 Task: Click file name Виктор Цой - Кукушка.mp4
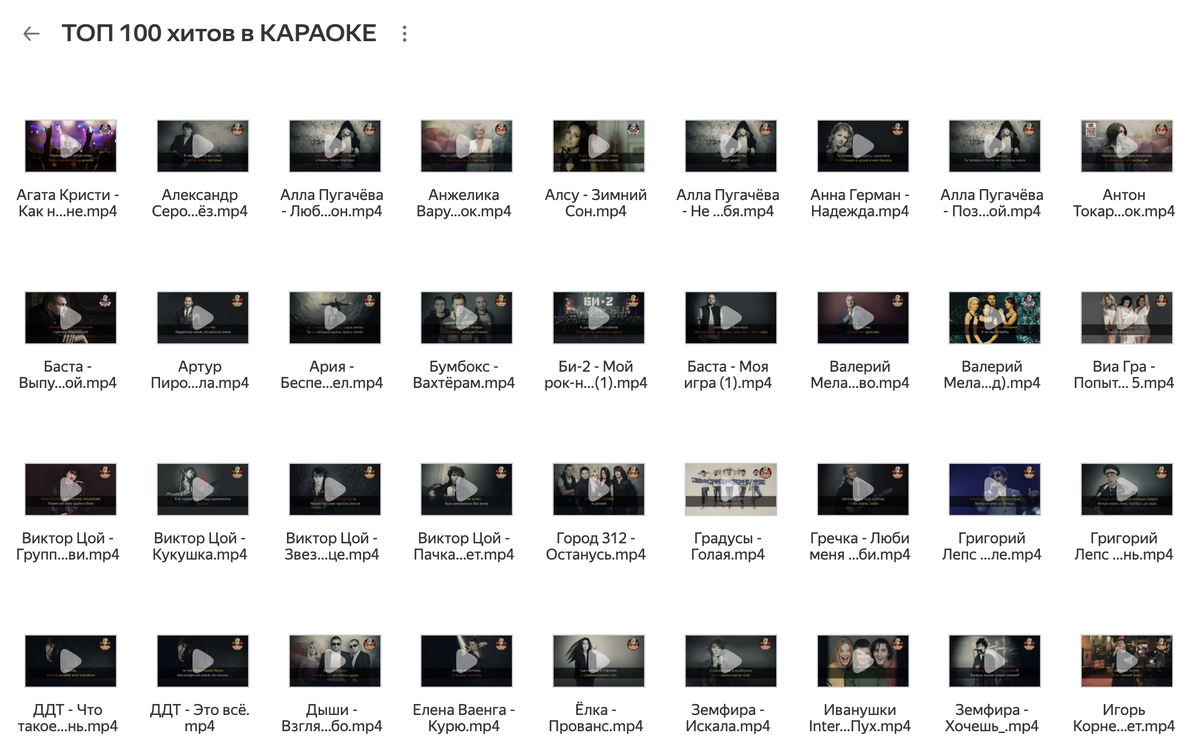click(x=200, y=546)
